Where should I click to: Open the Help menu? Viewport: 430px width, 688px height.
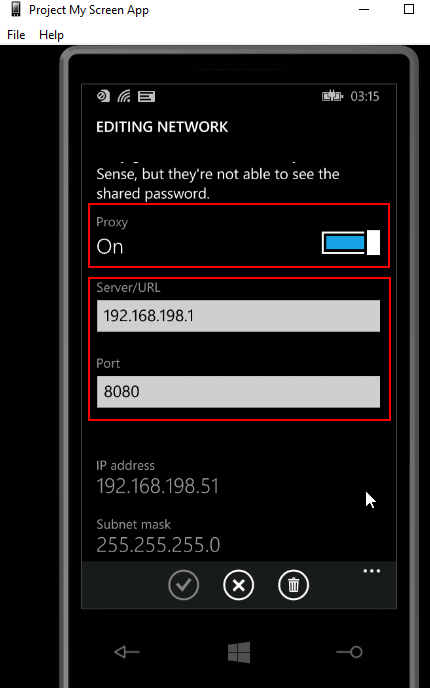[51, 35]
